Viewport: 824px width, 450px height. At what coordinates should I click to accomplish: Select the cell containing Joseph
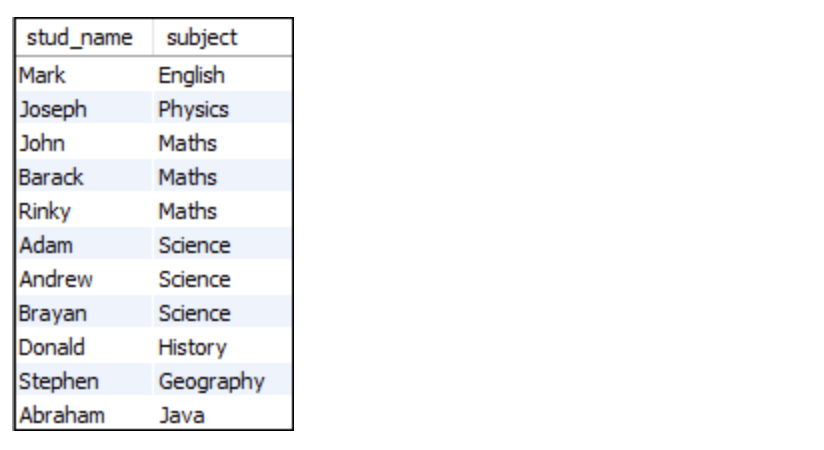pos(84,109)
